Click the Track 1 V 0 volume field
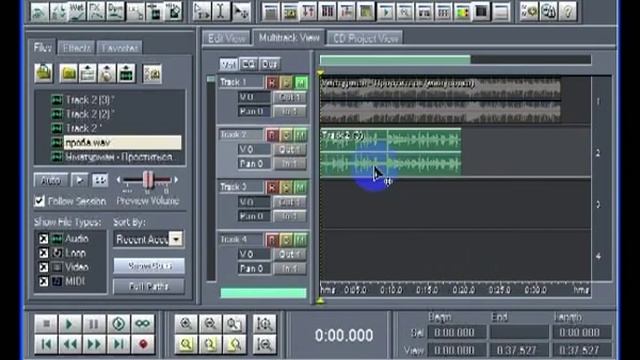 pos(254,97)
